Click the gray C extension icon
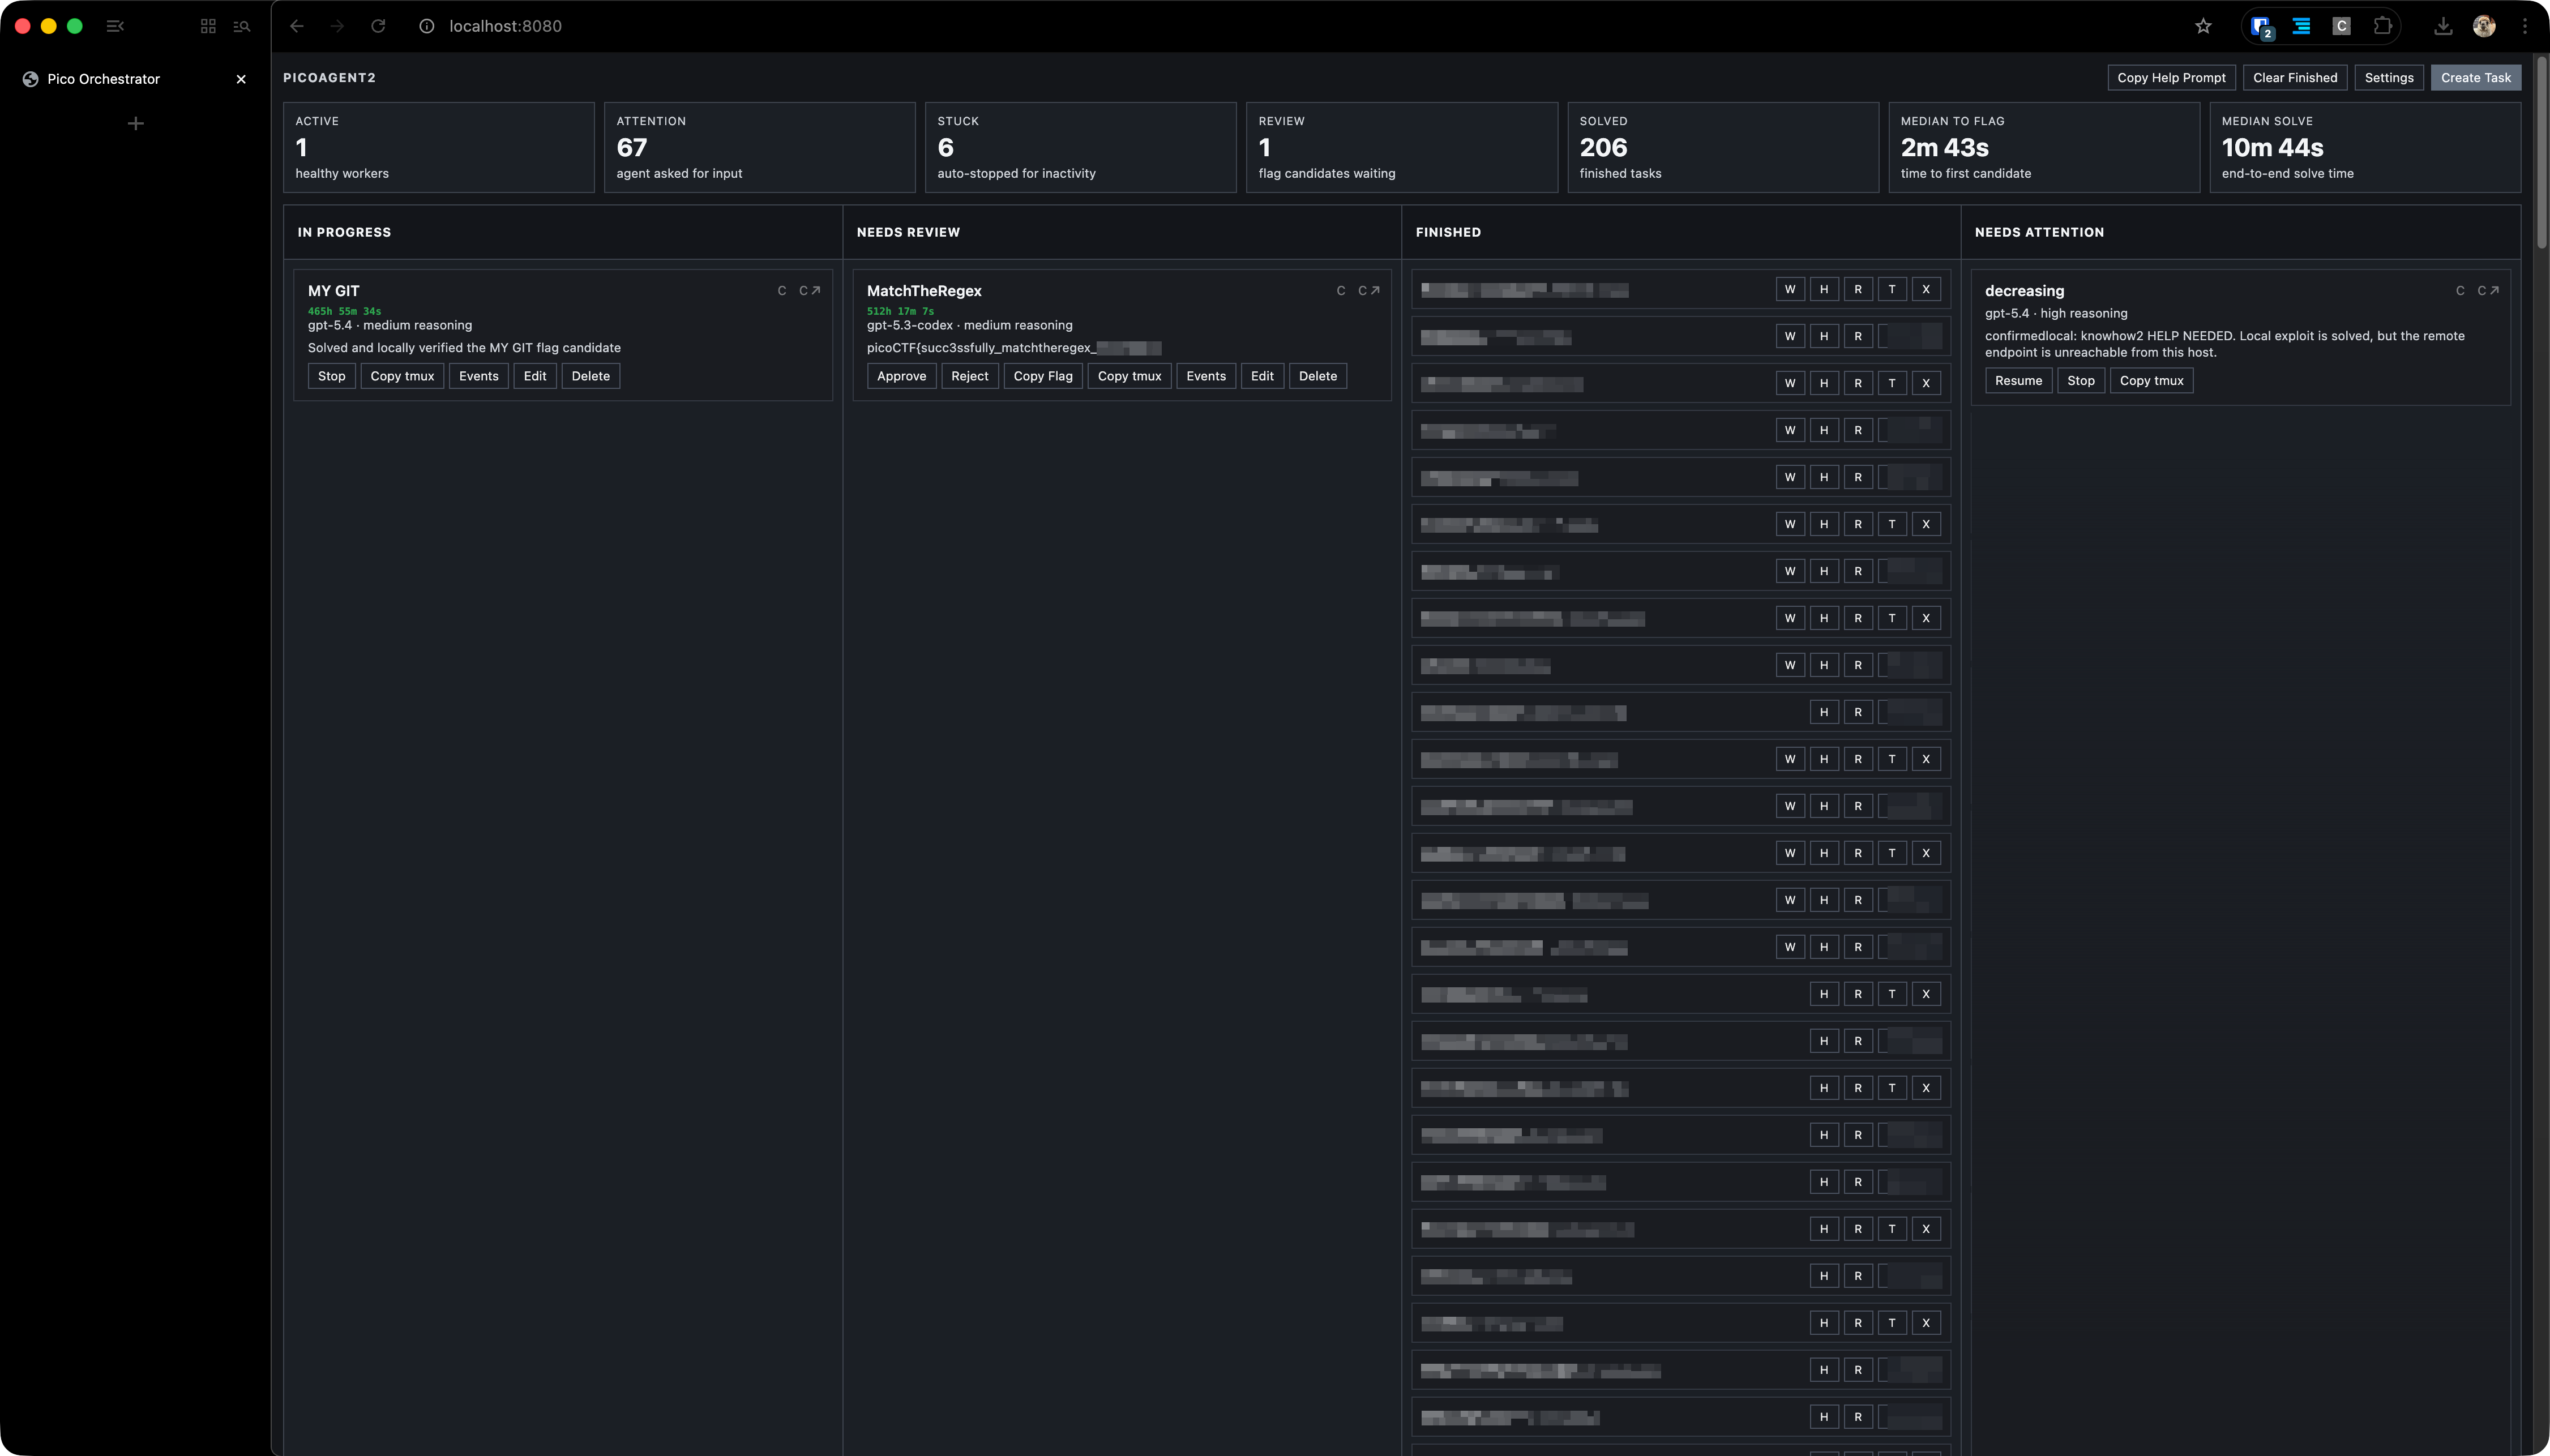 tap(2341, 27)
